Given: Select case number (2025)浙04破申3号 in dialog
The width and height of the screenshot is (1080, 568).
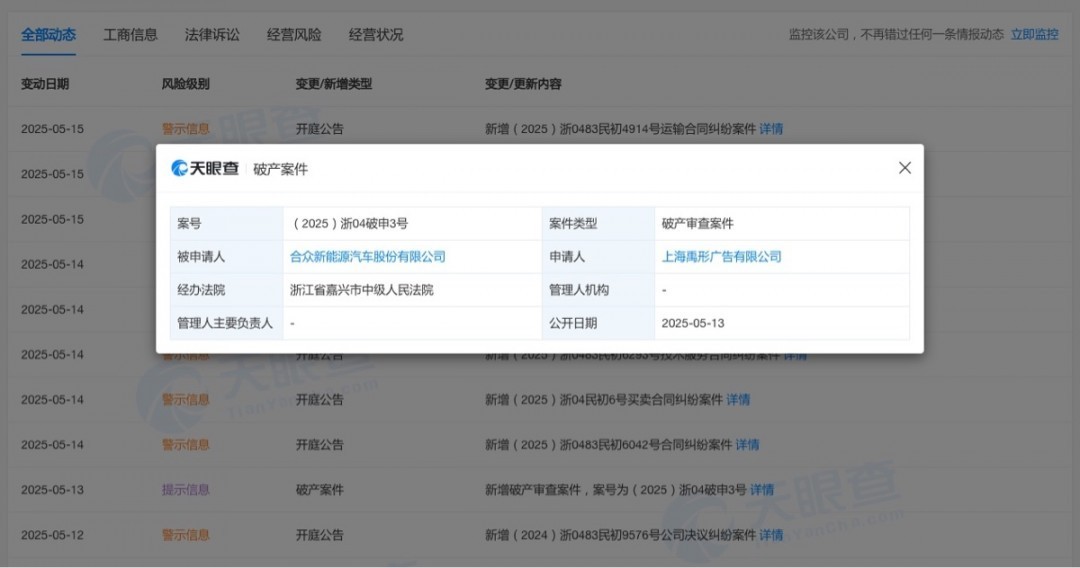Looking at the screenshot, I should coord(350,224).
